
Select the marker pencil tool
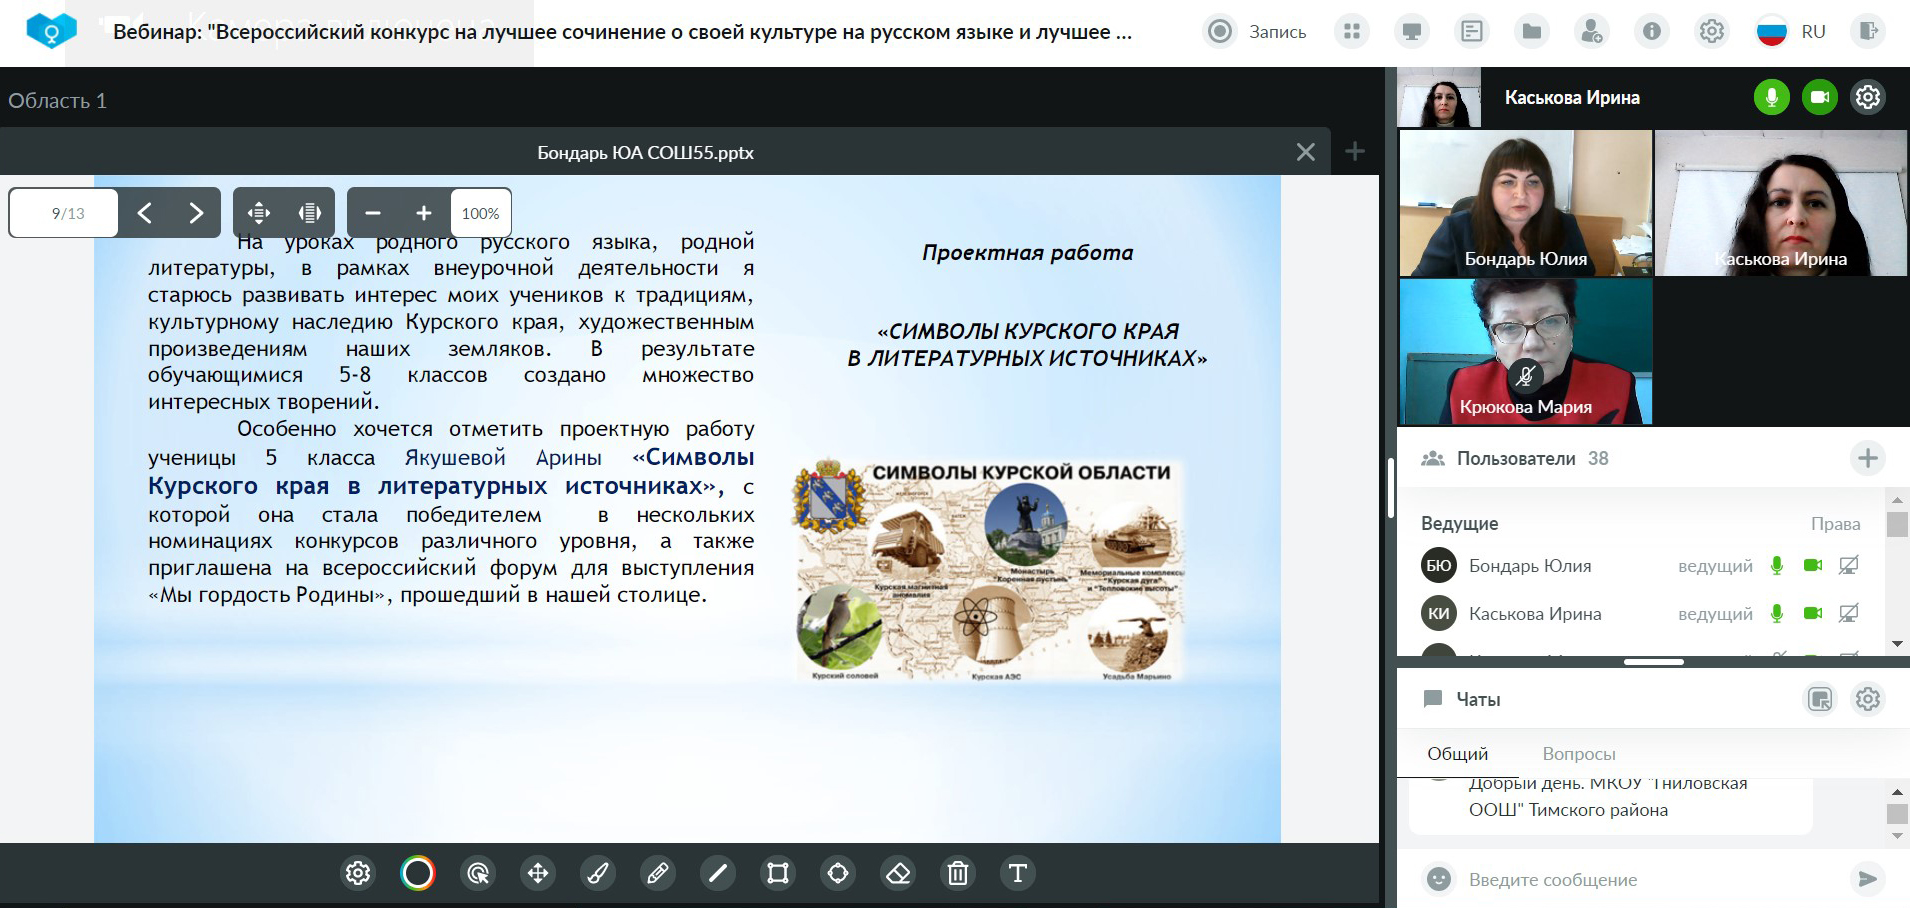click(658, 873)
